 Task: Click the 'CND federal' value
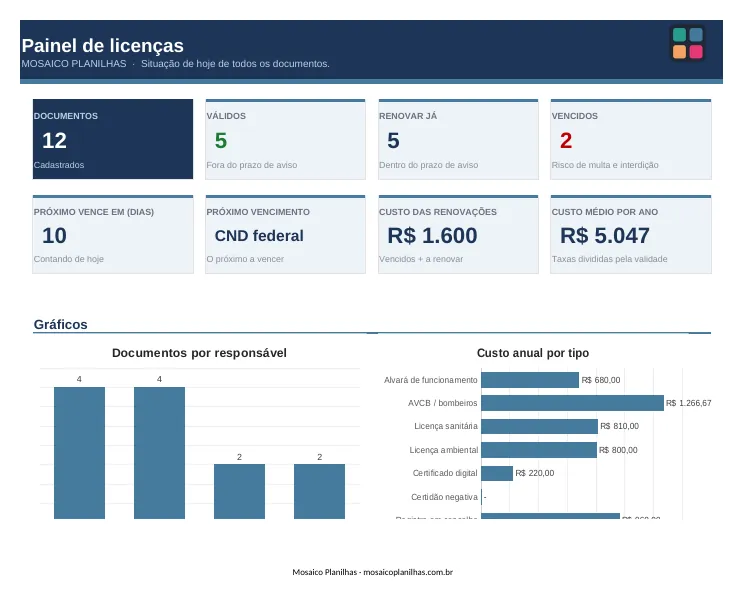point(259,235)
